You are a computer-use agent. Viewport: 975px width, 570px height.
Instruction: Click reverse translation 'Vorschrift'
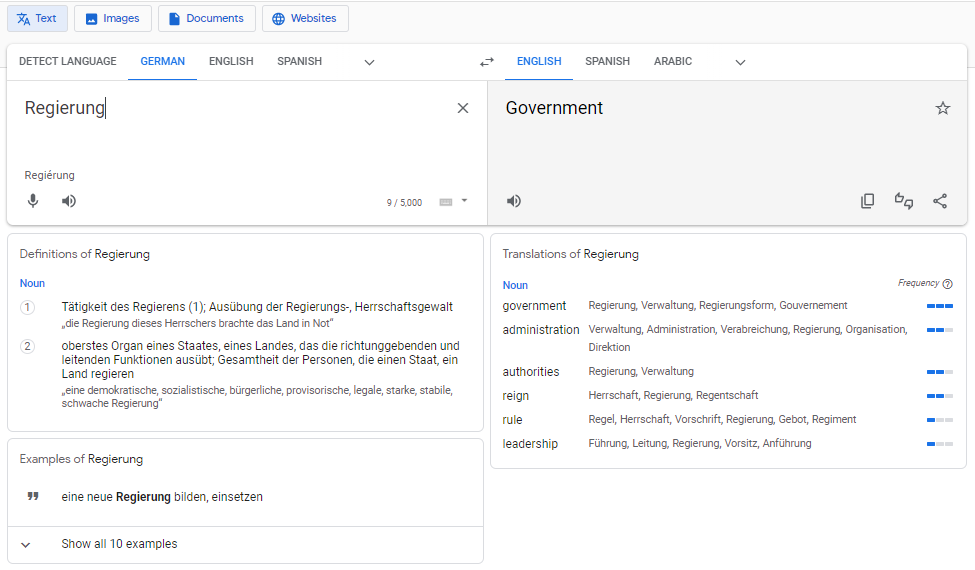pos(698,420)
